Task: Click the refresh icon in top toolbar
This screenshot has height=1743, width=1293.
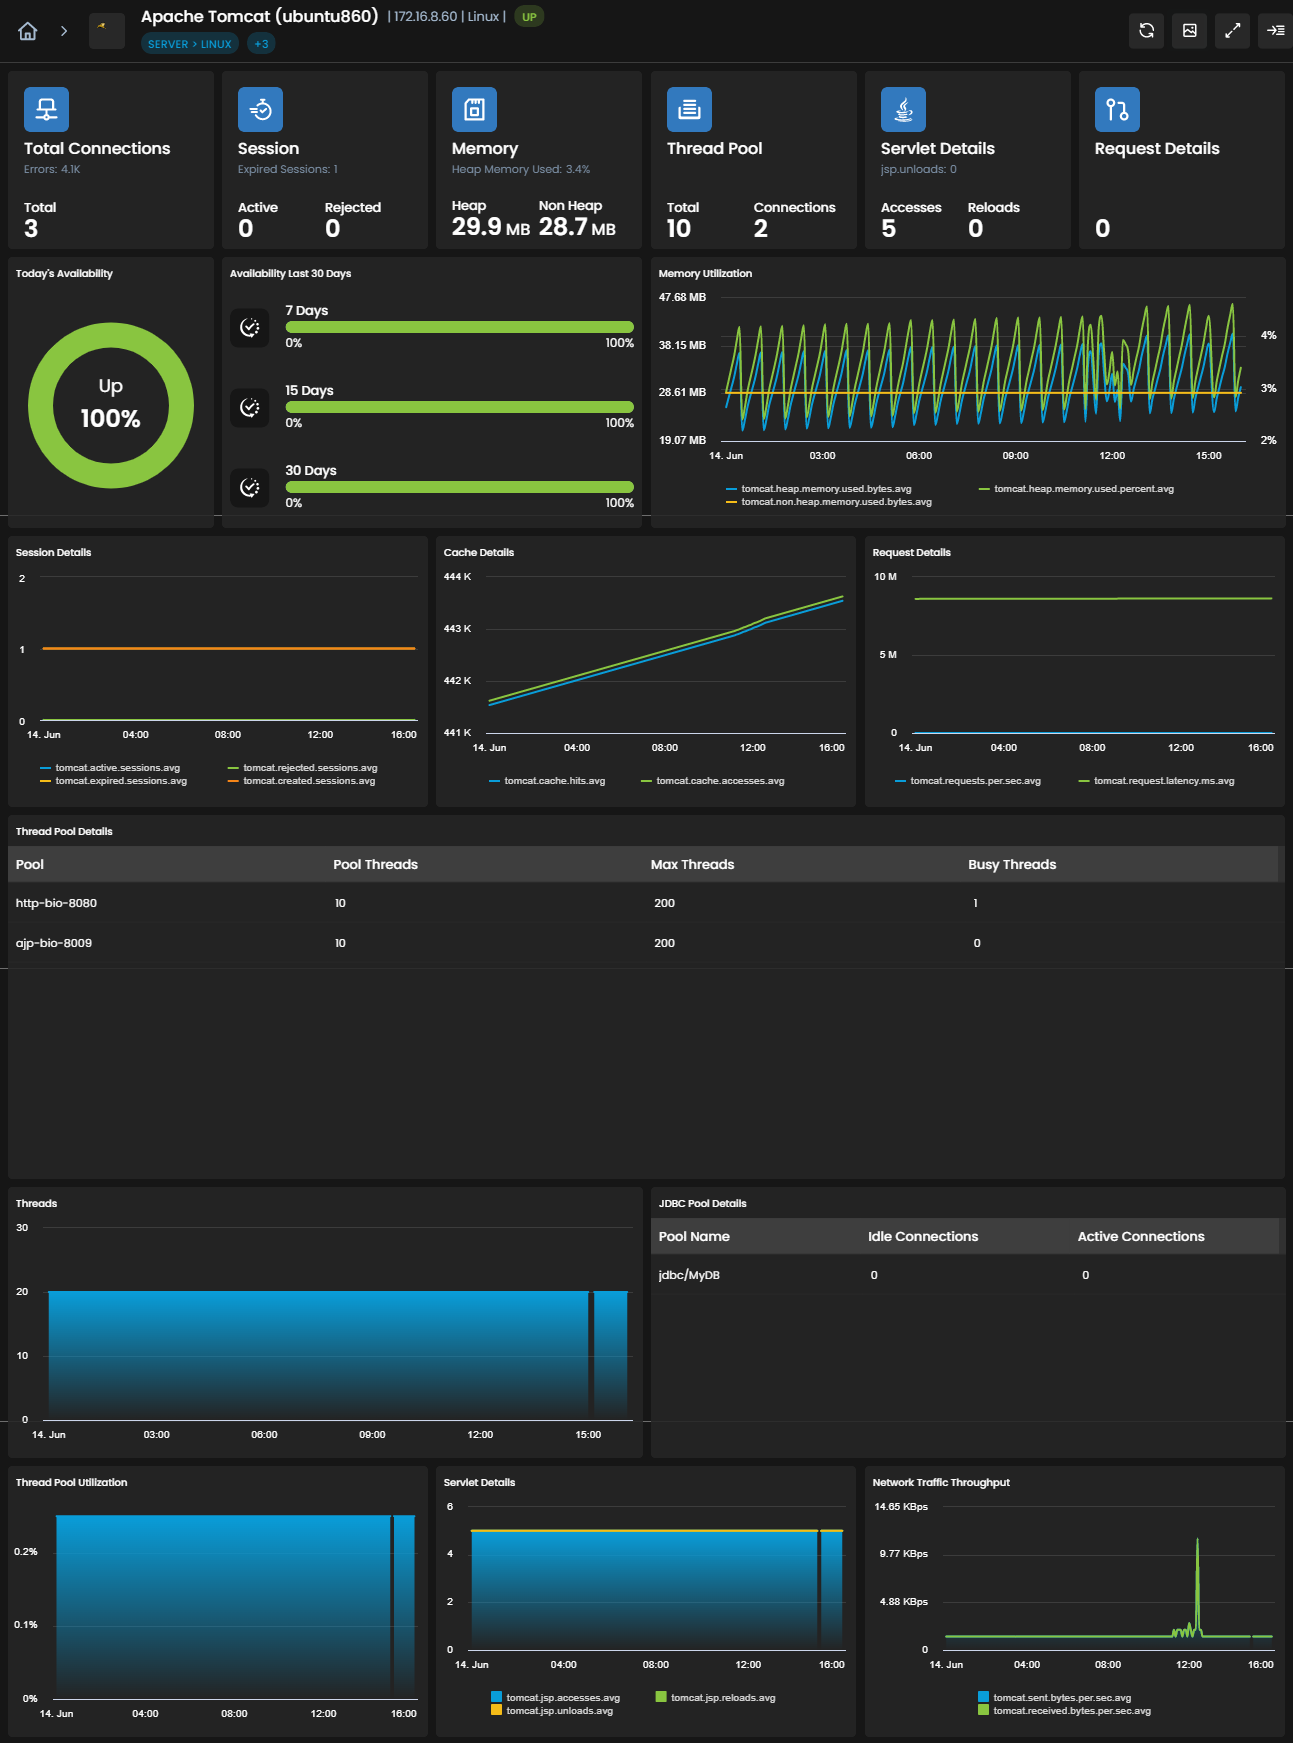Action: pos(1146,31)
